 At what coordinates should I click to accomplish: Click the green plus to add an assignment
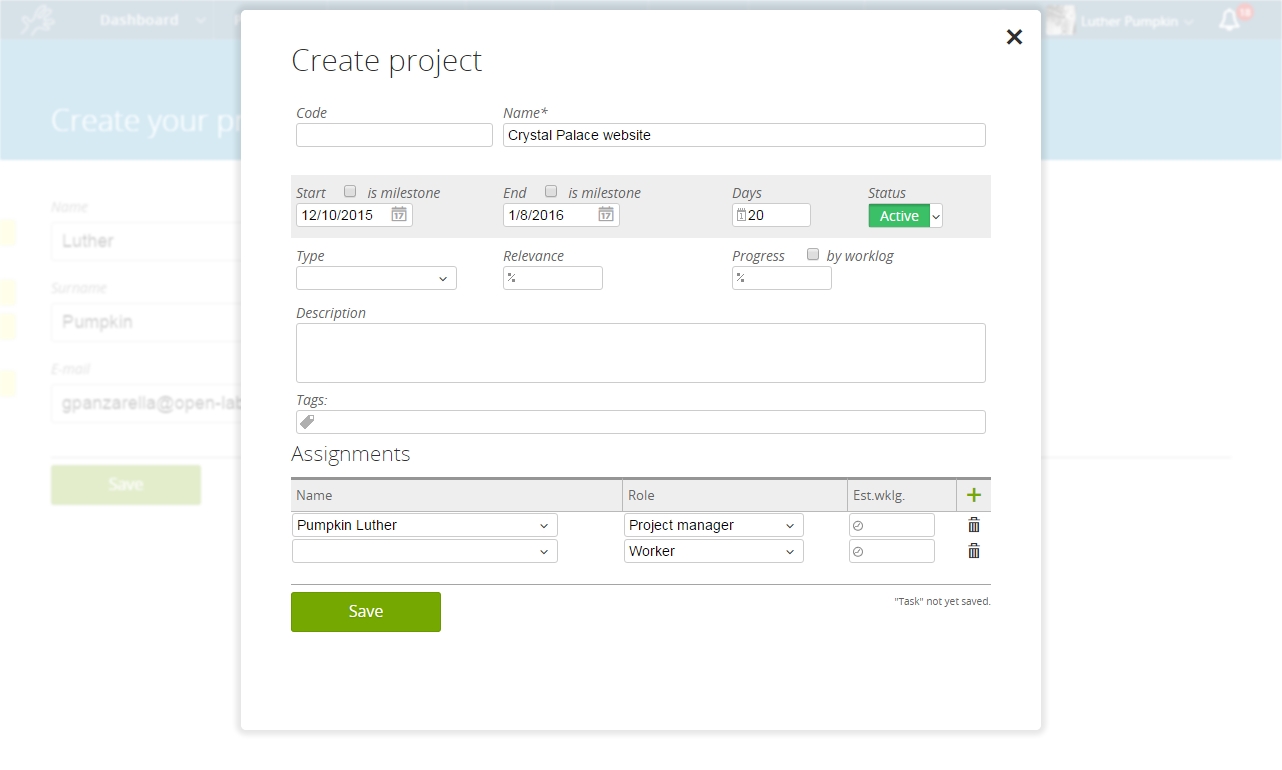click(x=974, y=495)
